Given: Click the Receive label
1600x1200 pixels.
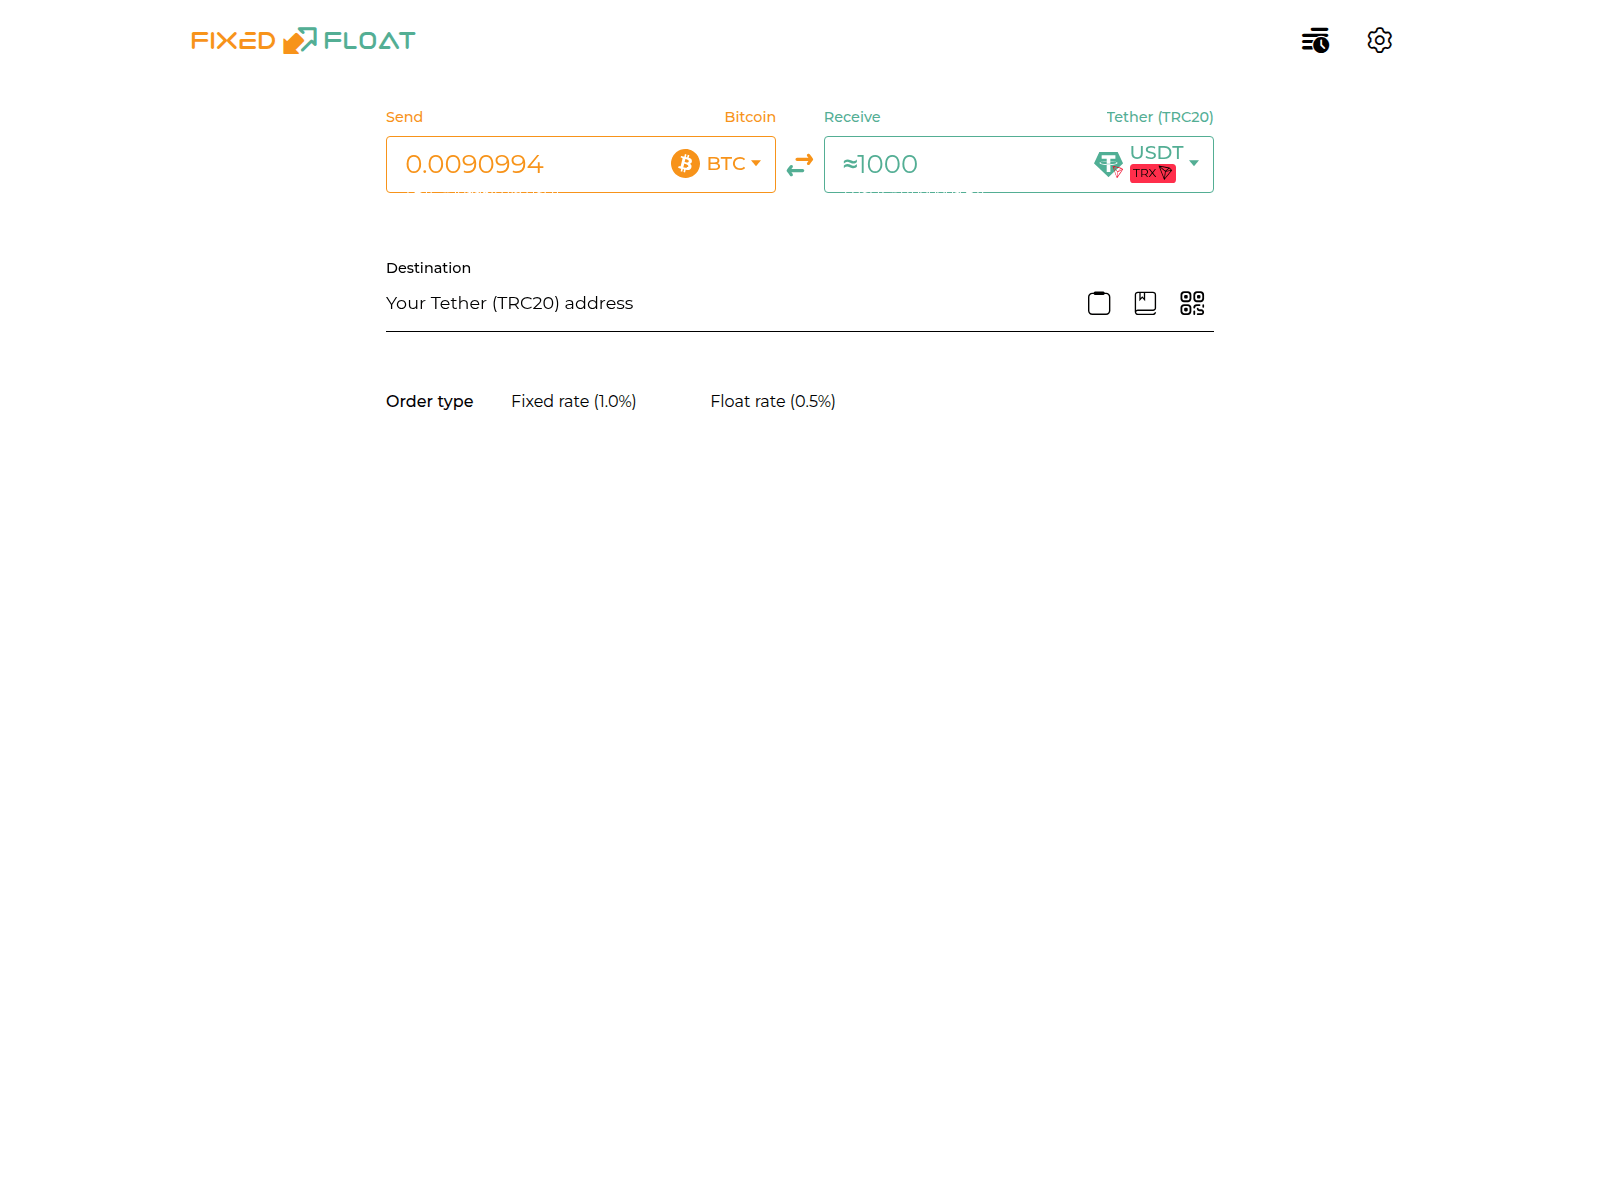Looking at the screenshot, I should (852, 117).
